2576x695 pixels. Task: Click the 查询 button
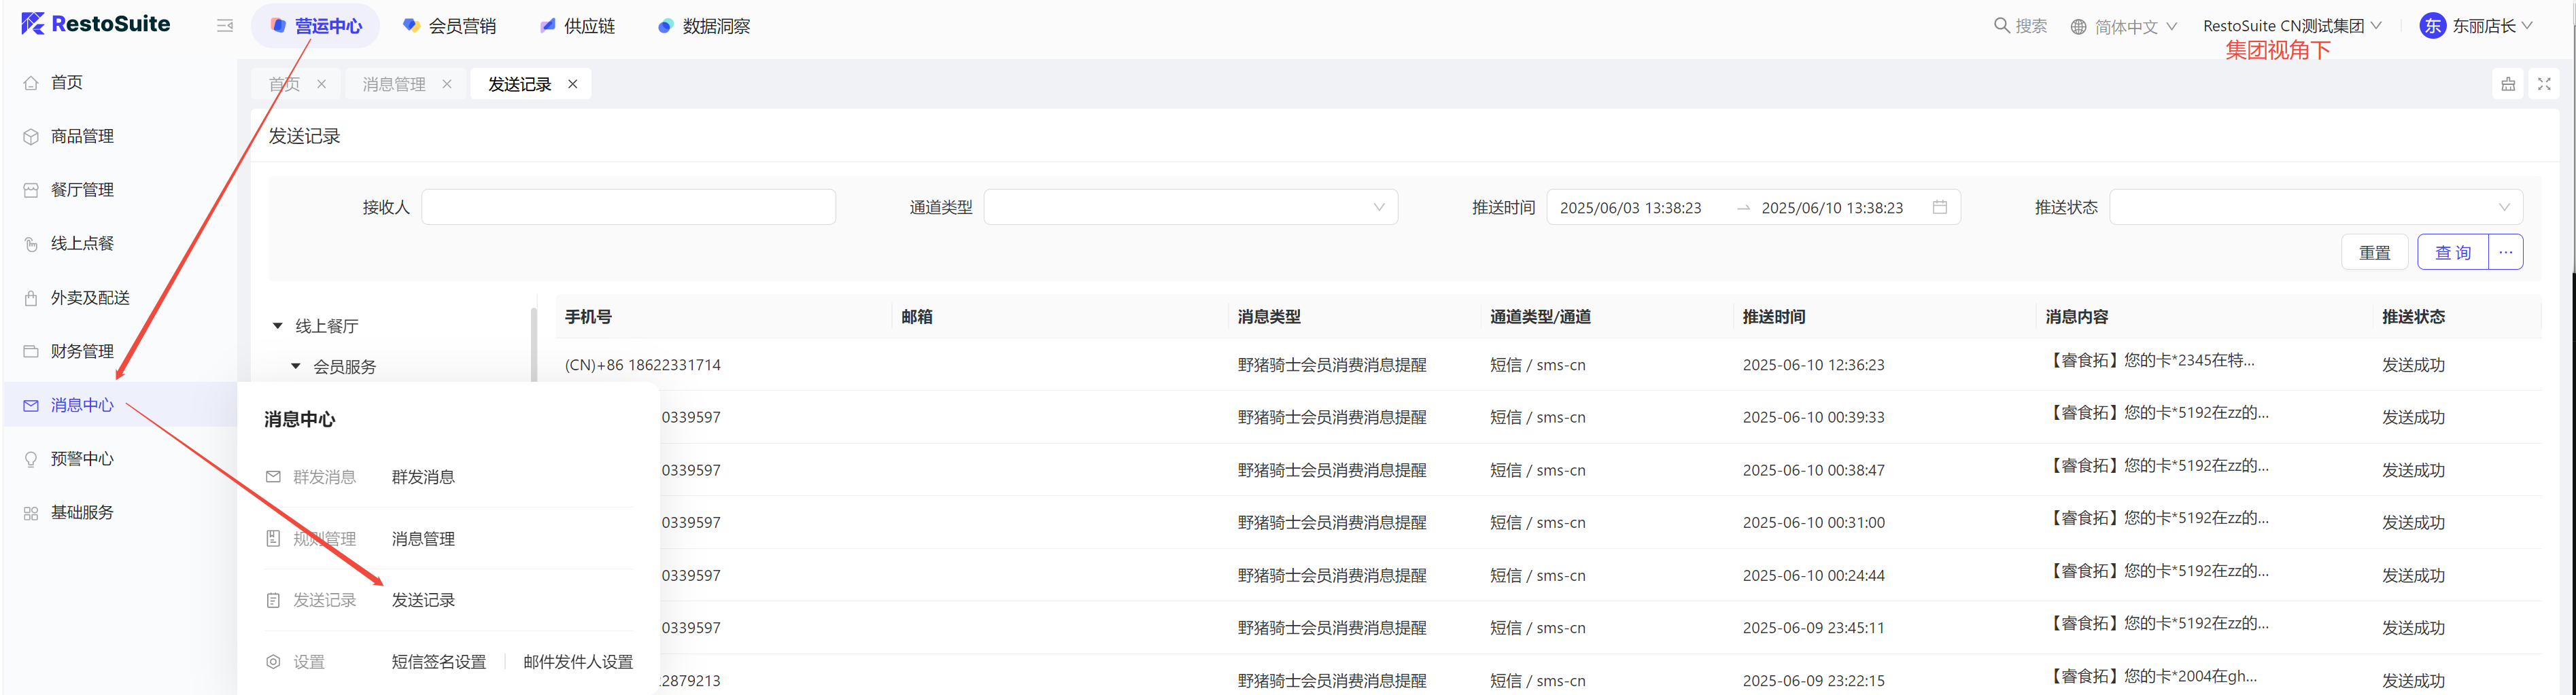tap(2452, 252)
